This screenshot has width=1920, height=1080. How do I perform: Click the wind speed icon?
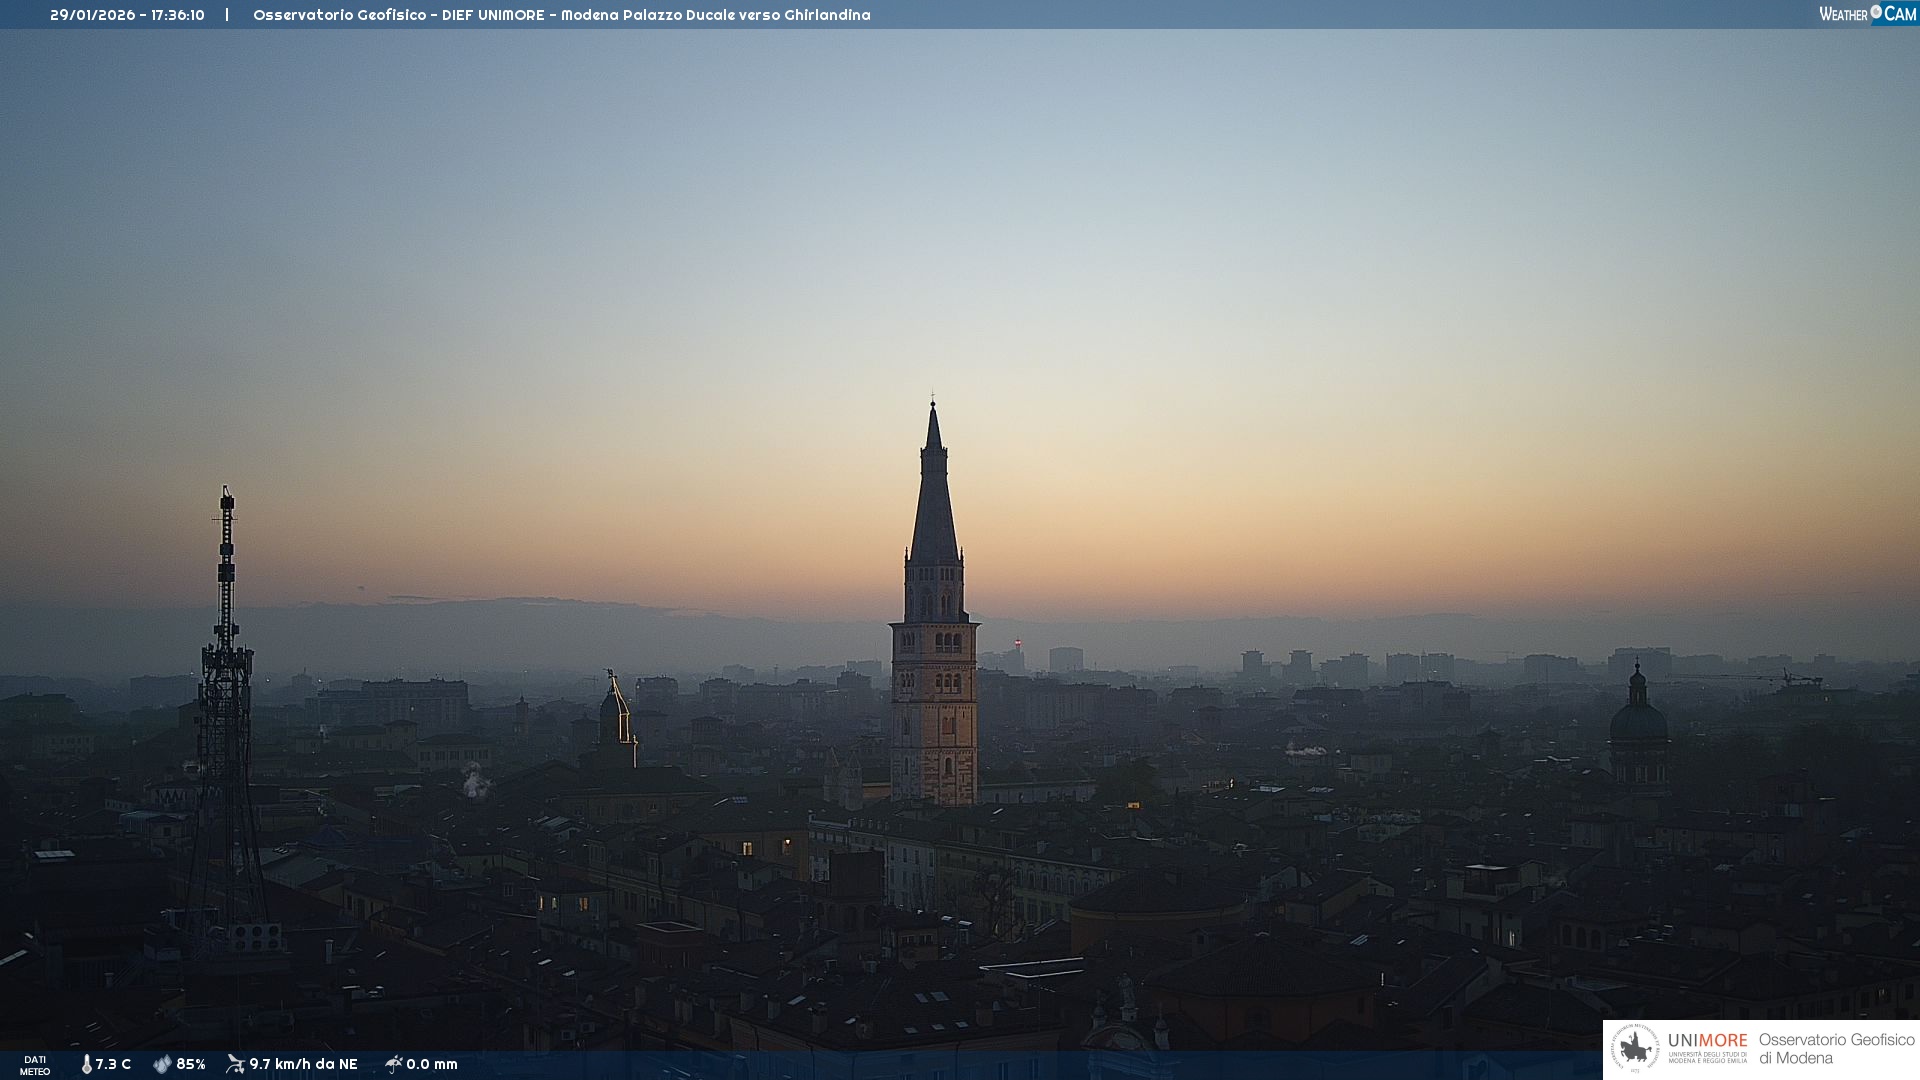pos(235,1064)
